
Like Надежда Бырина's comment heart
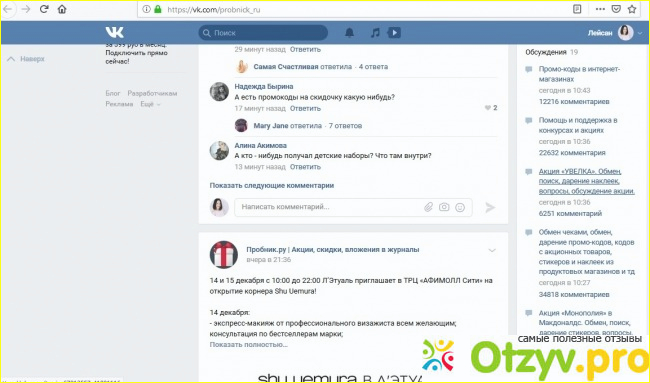click(x=488, y=108)
